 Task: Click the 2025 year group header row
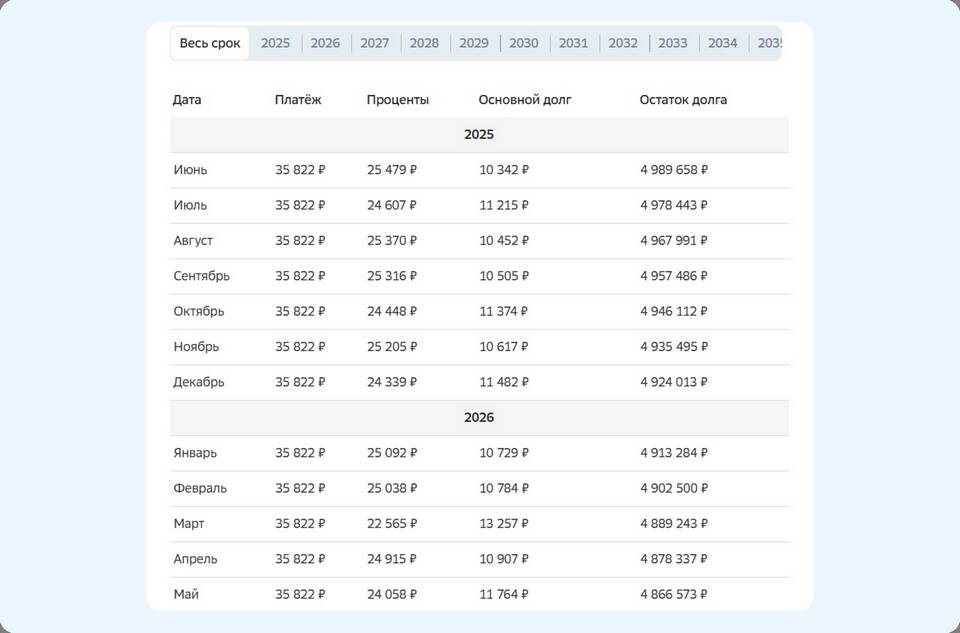click(x=479, y=135)
